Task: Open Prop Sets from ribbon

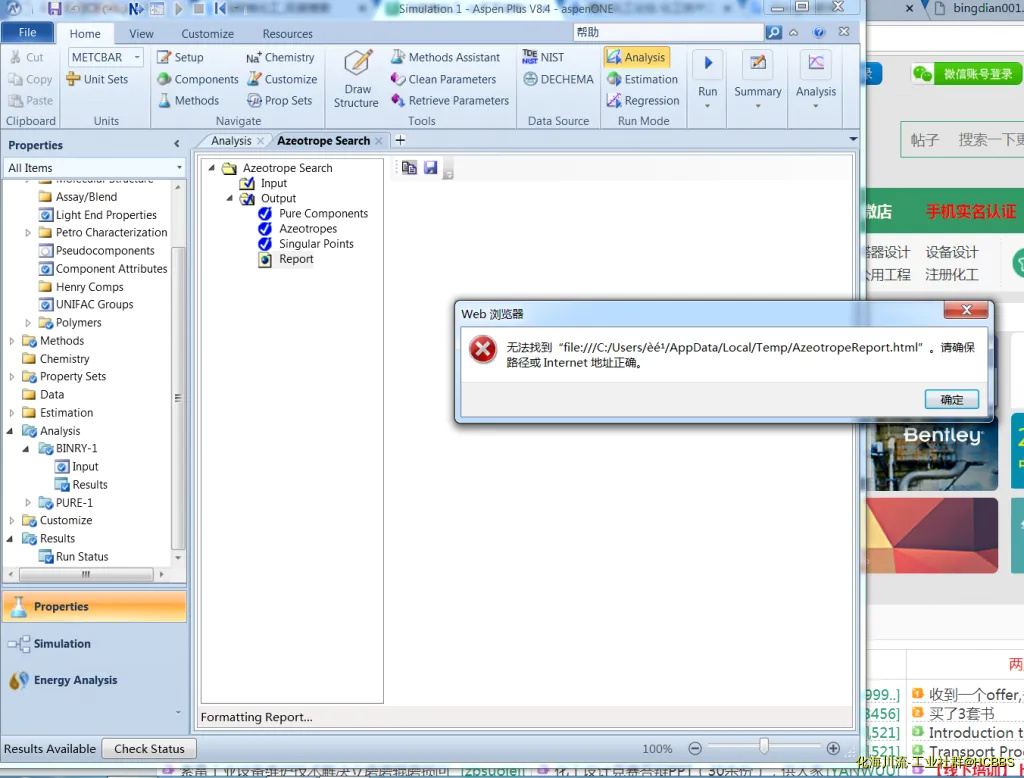Action: click(x=280, y=101)
